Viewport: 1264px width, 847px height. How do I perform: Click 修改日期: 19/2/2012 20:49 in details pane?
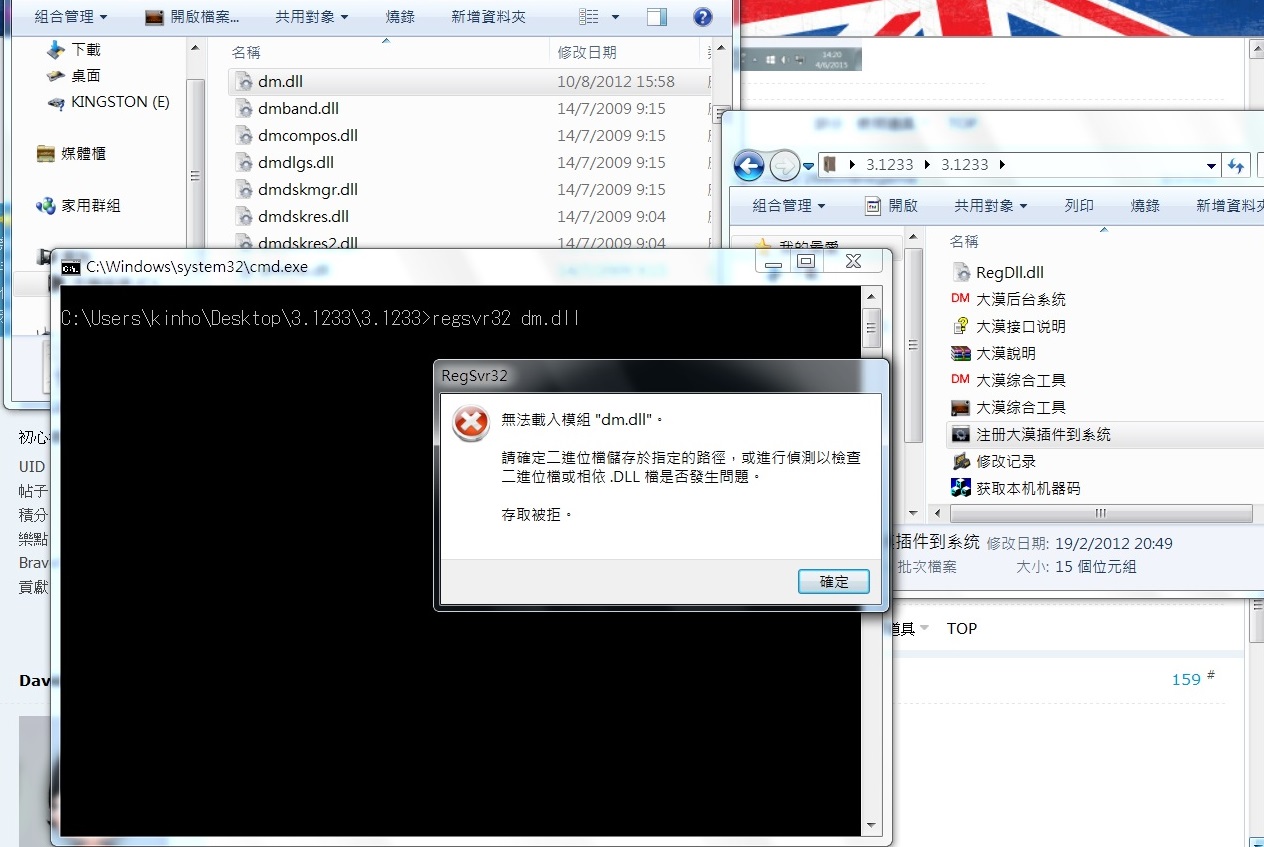click(1080, 543)
